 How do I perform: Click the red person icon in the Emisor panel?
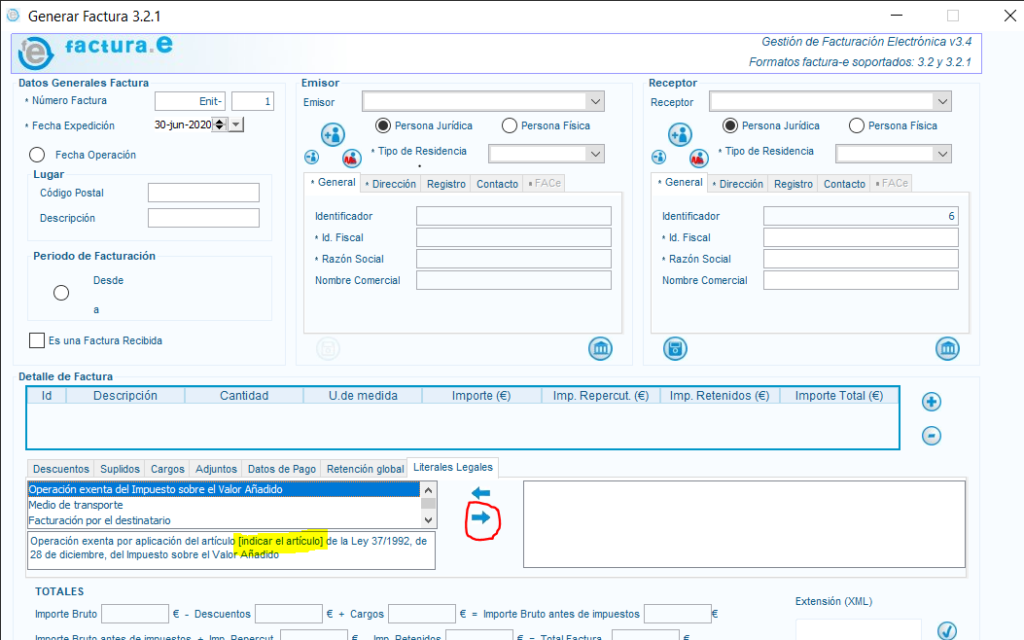click(x=352, y=158)
